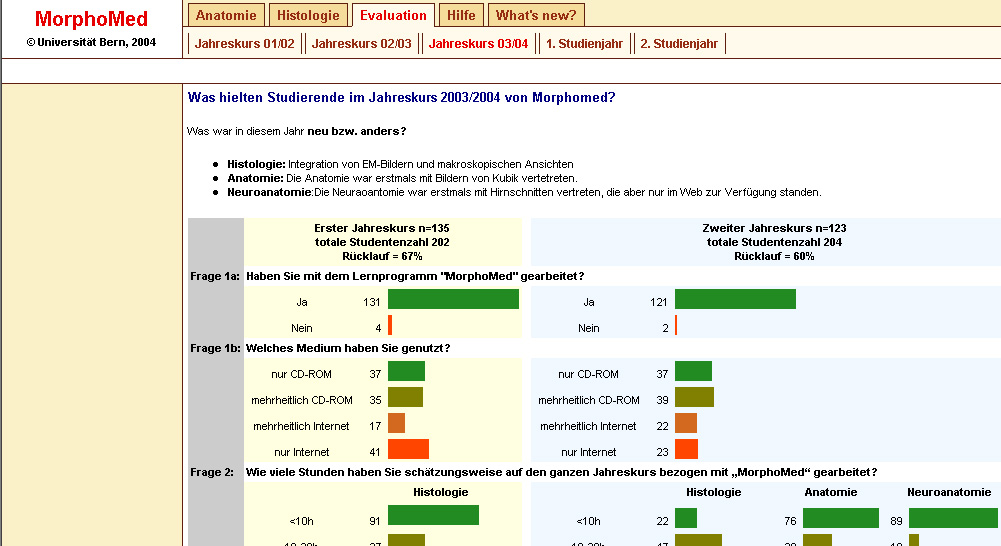Select the Anatomie bullet about Kubik
Image resolution: width=1001 pixels, height=546 pixels.
(402, 178)
